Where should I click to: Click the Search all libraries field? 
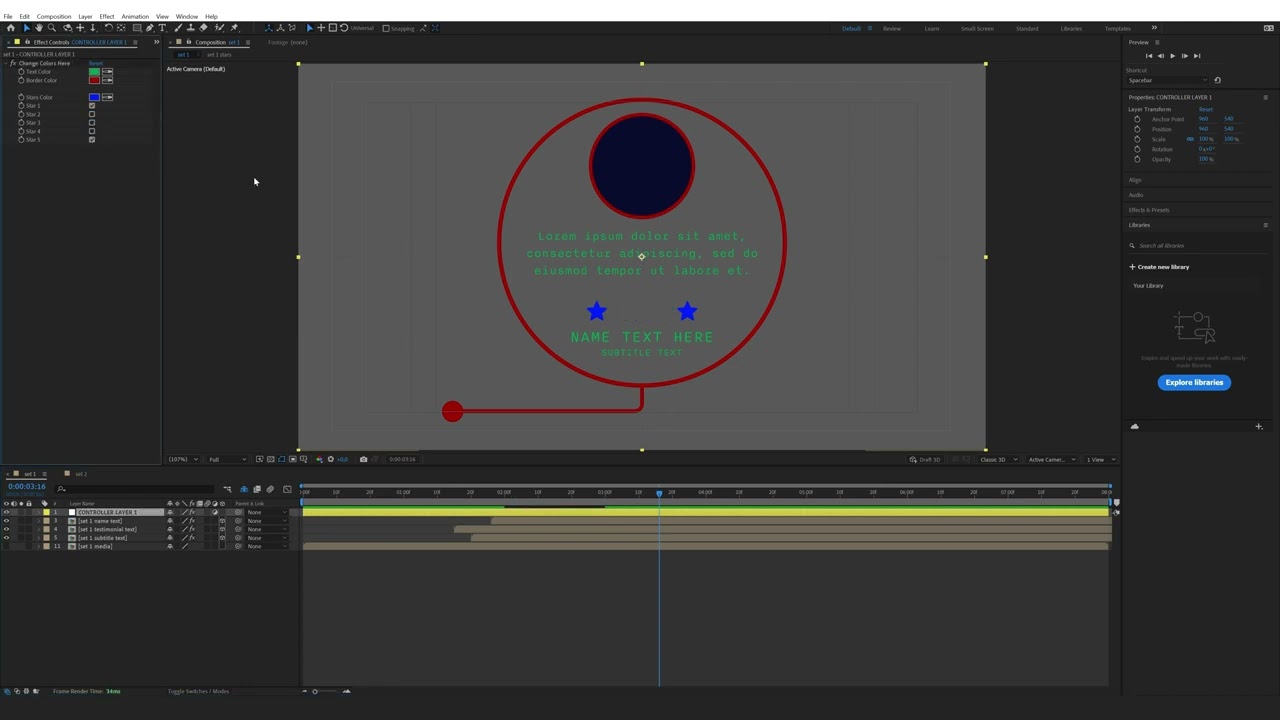(1195, 245)
